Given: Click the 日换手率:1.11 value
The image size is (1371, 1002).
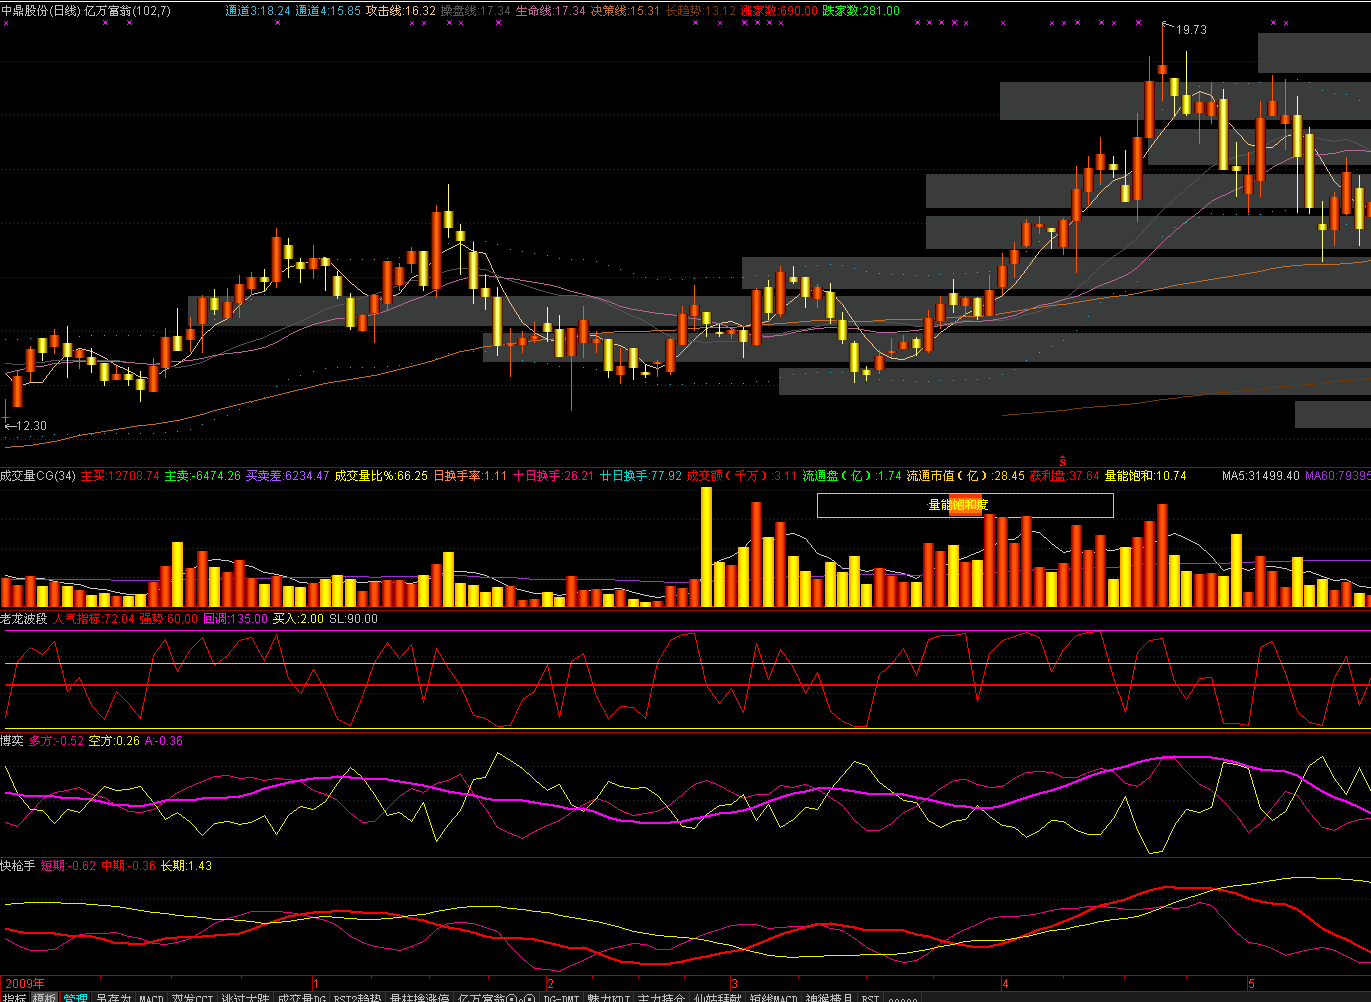Looking at the screenshot, I should [x=470, y=476].
